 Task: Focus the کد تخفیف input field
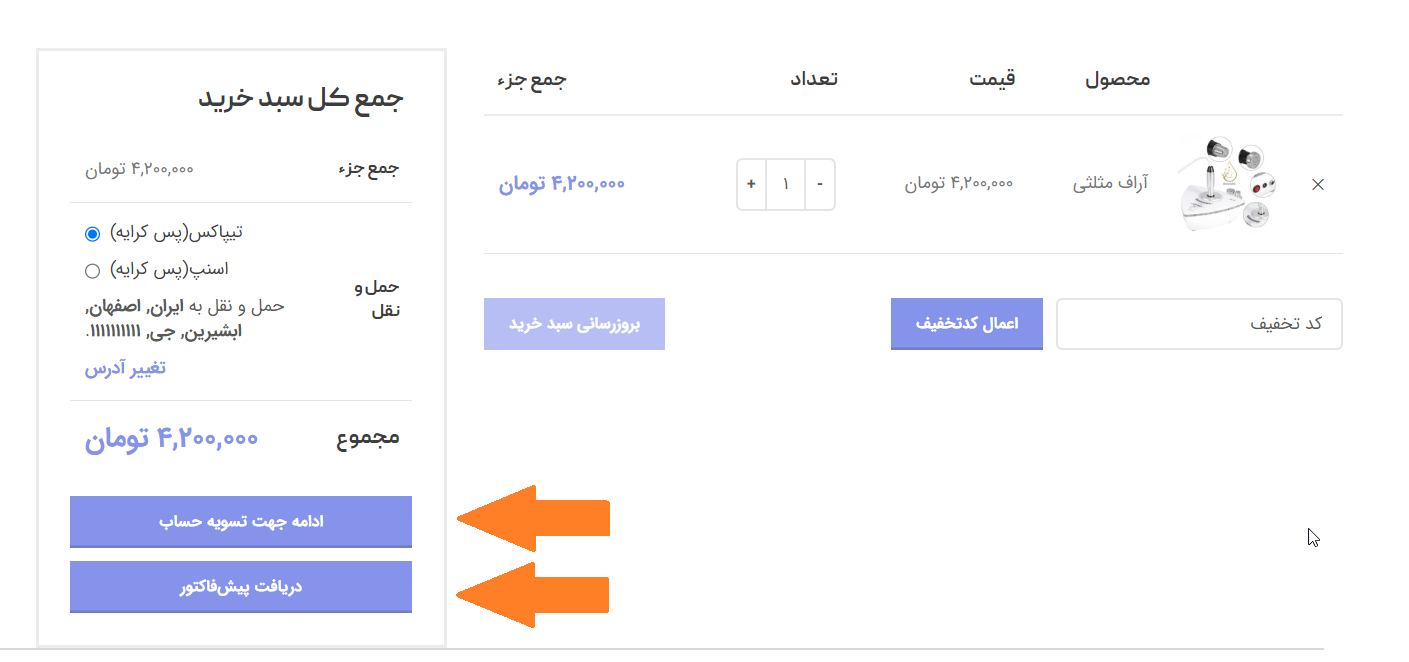(1199, 324)
